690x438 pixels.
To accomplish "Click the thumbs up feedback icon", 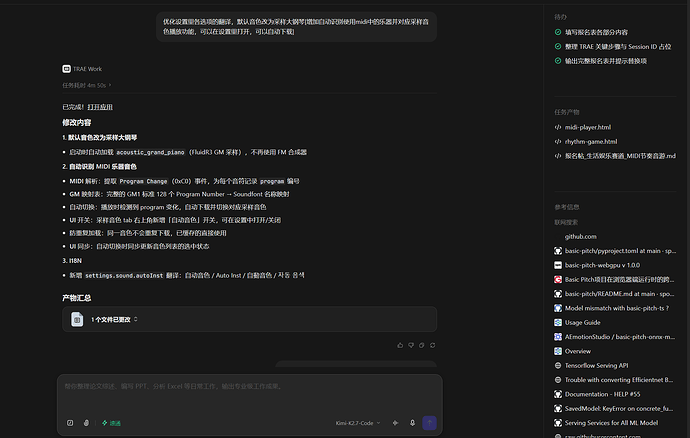I will tap(400, 345).
